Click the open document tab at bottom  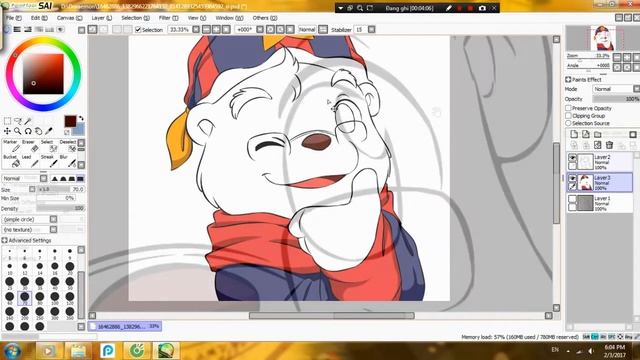coord(124,326)
